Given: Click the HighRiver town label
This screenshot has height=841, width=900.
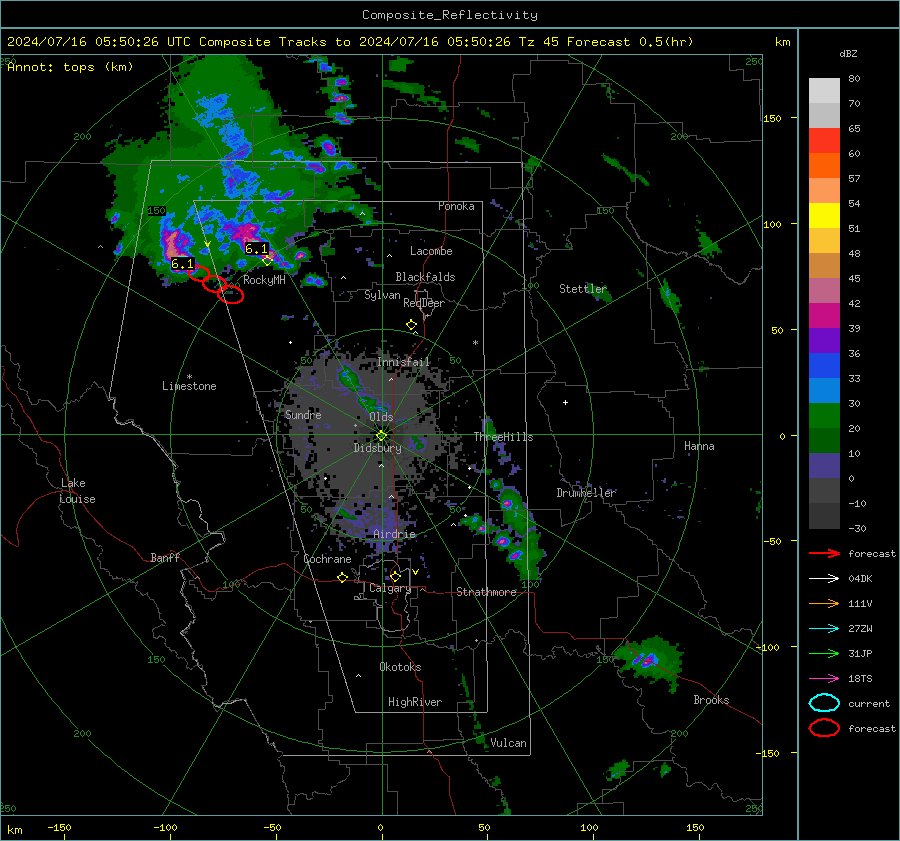Looking at the screenshot, I should coord(415,702).
